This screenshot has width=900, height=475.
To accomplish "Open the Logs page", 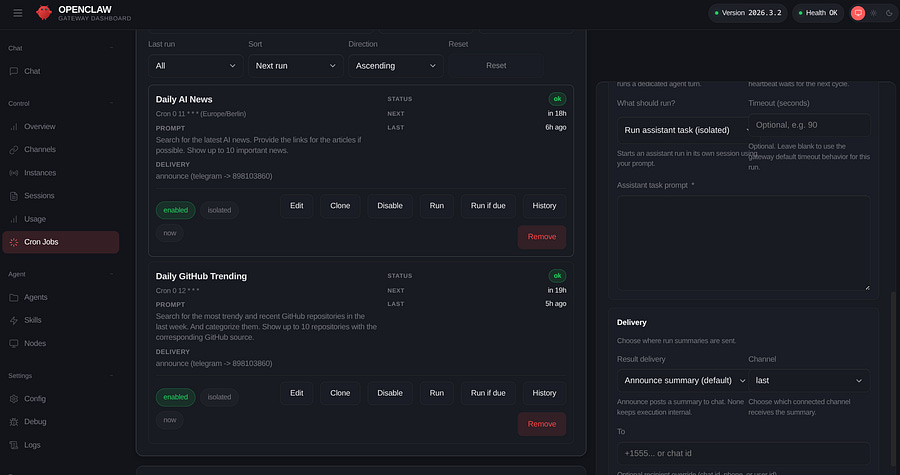I will click(60, 445).
